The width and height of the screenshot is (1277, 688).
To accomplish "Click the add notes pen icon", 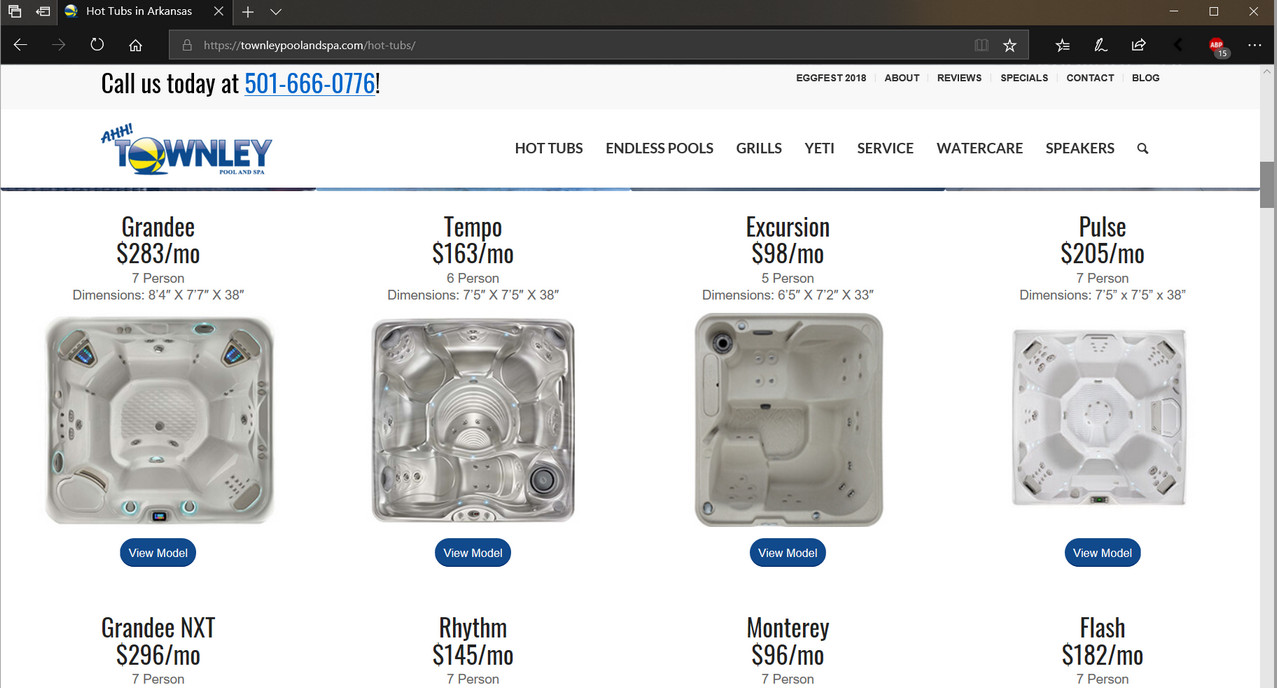I will point(1100,45).
